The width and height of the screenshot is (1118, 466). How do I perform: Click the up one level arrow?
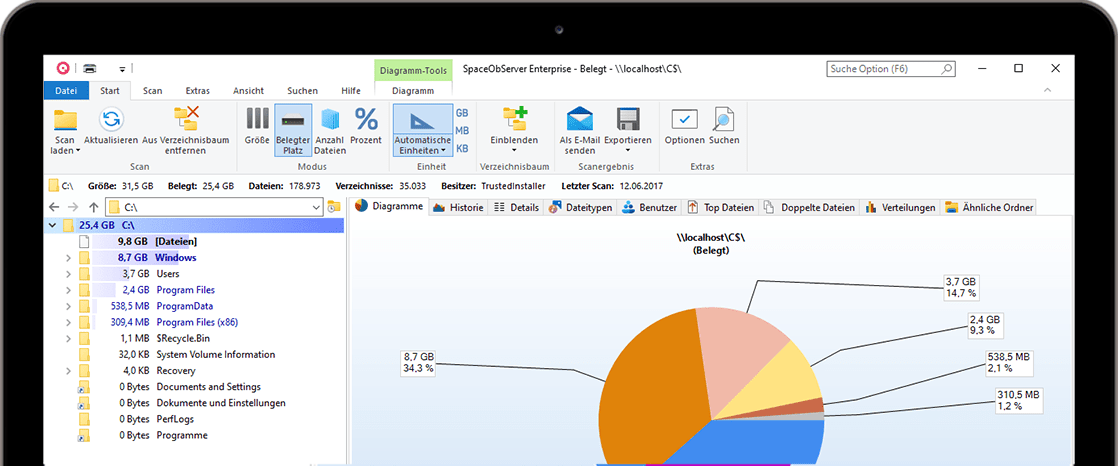pyautogui.click(x=93, y=207)
